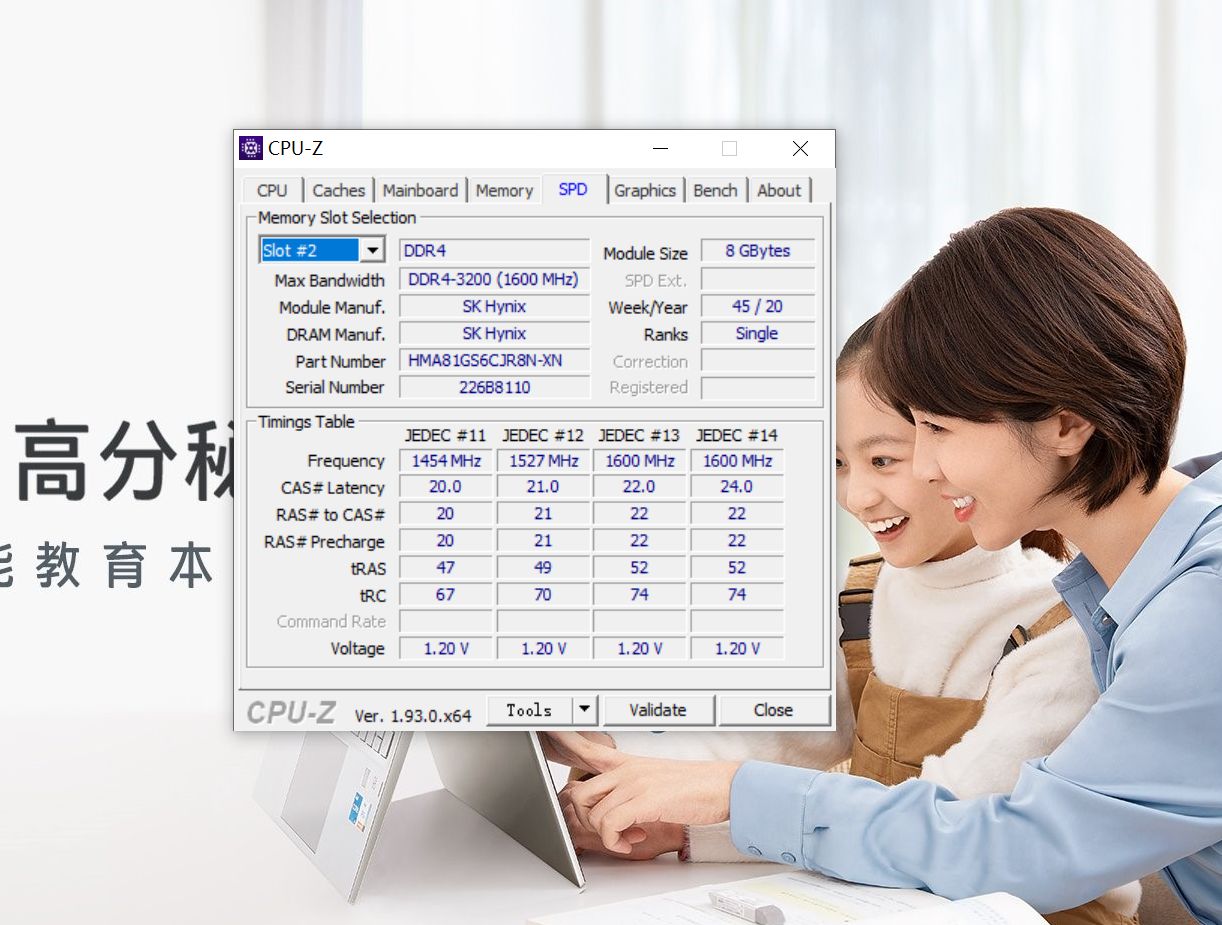Click tRAS value 47
The width and height of the screenshot is (1222, 925).
click(x=446, y=568)
